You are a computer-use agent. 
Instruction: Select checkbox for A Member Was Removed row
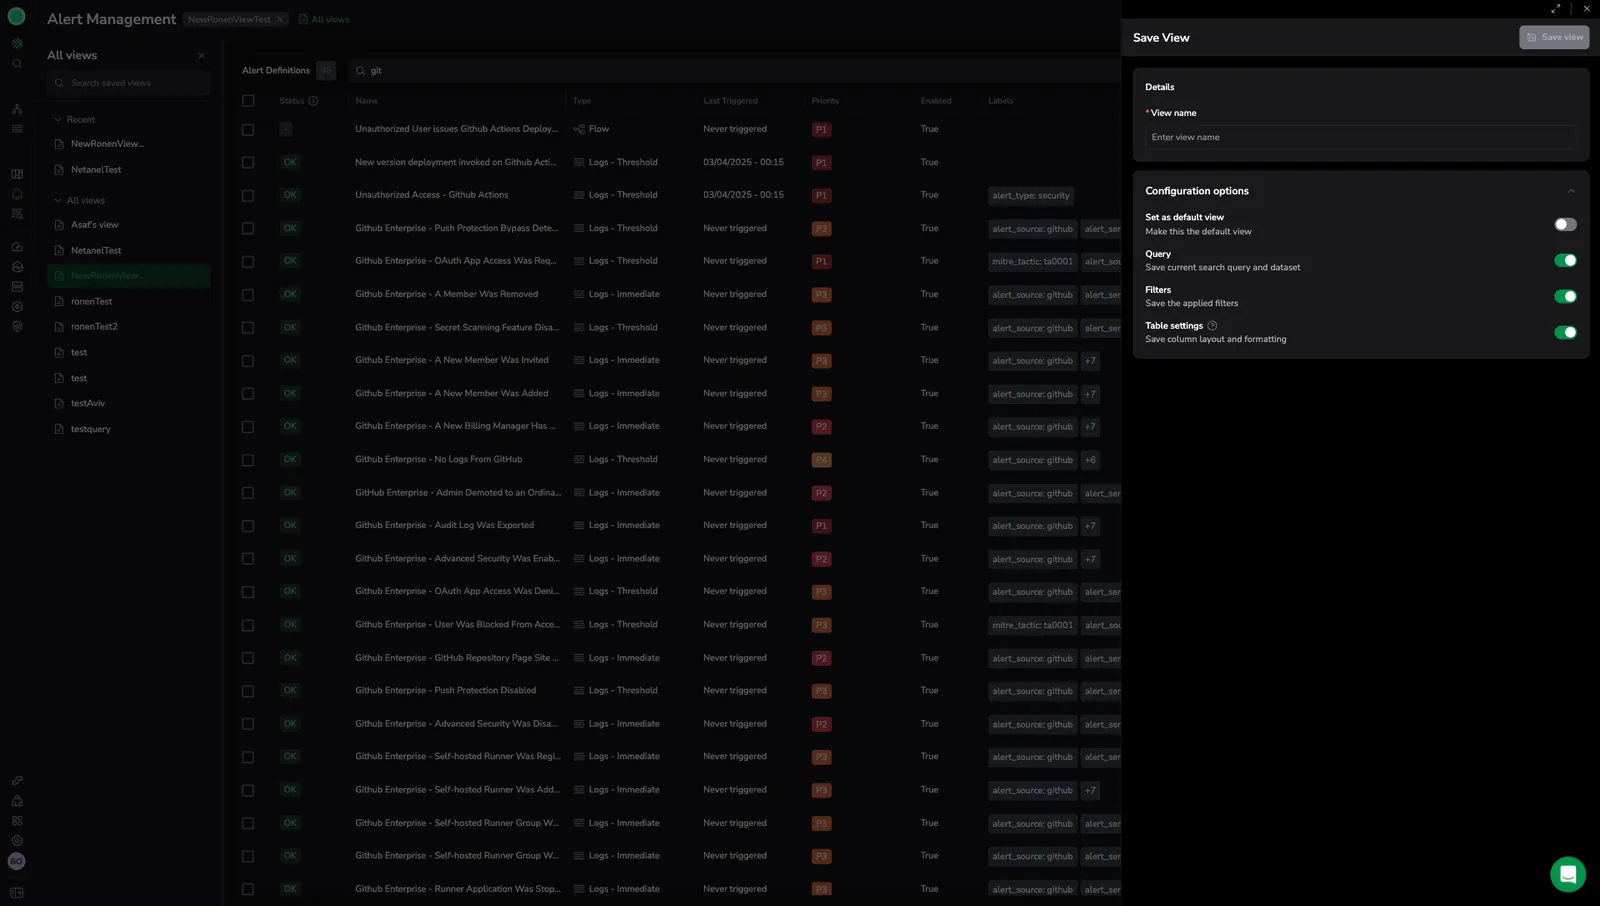coord(248,295)
